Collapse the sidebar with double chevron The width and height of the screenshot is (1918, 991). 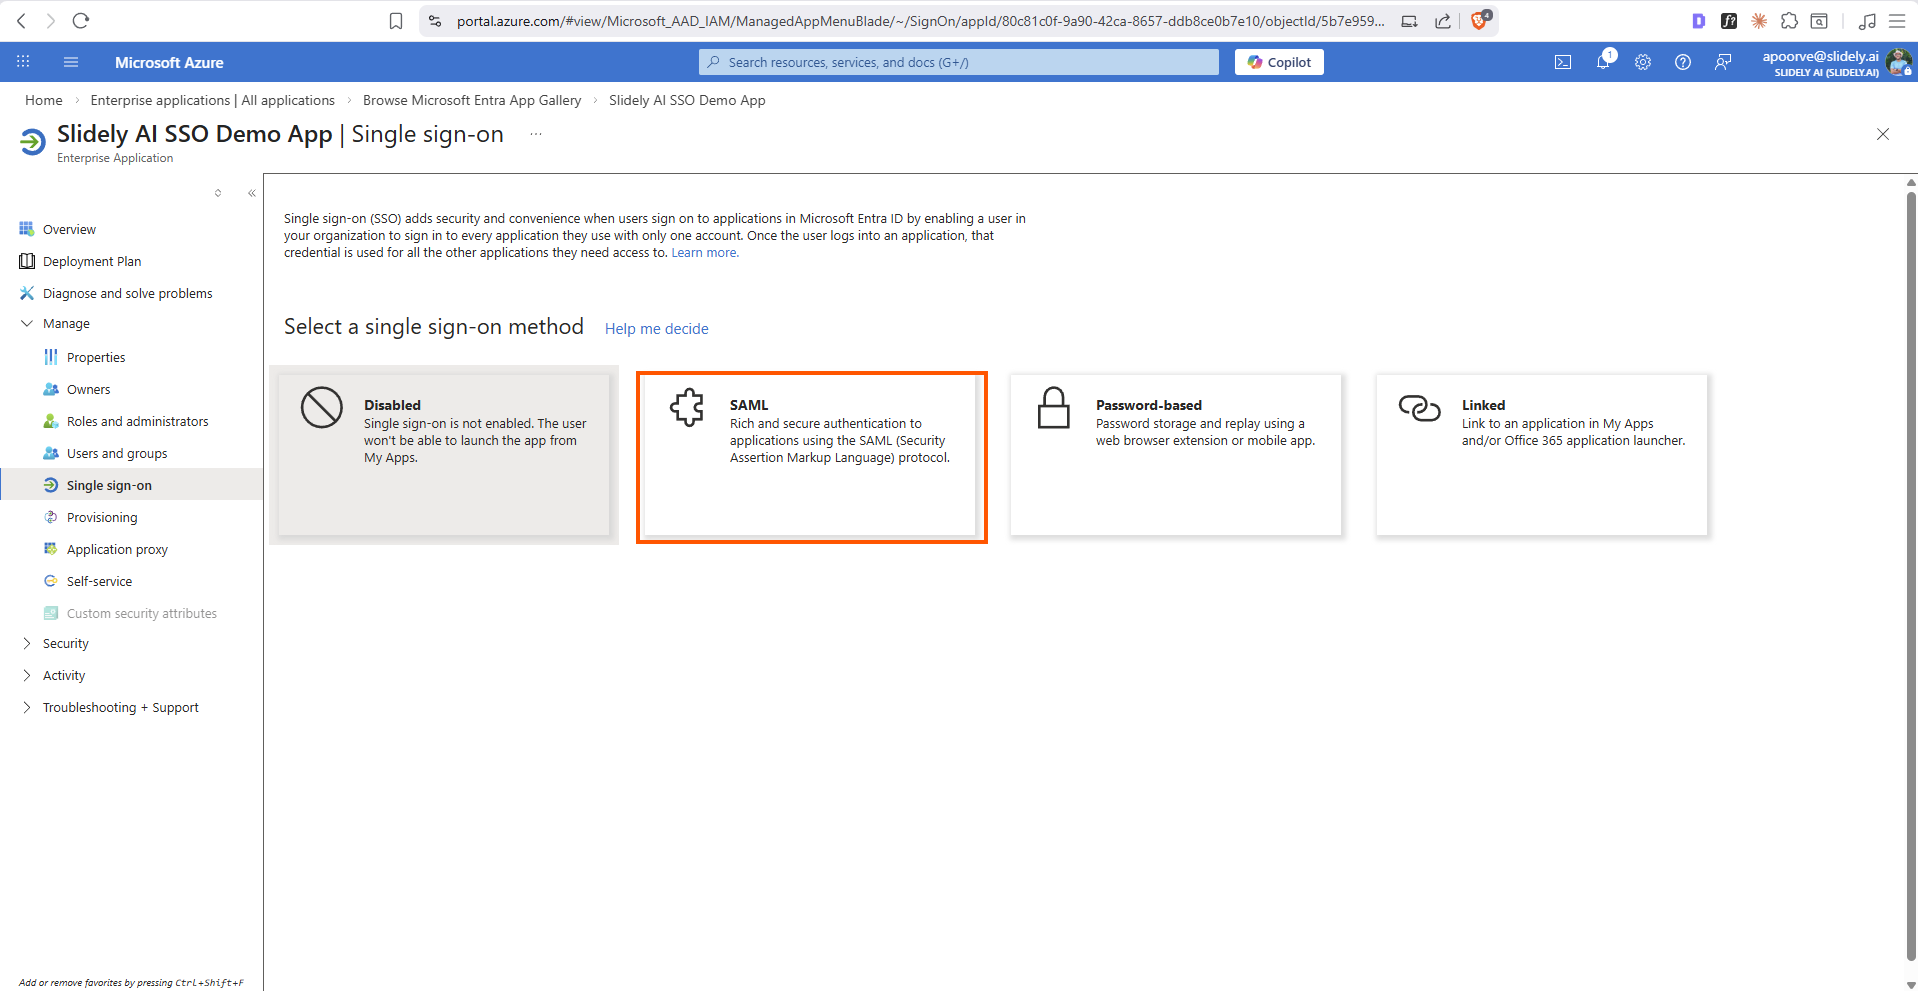coord(252,193)
